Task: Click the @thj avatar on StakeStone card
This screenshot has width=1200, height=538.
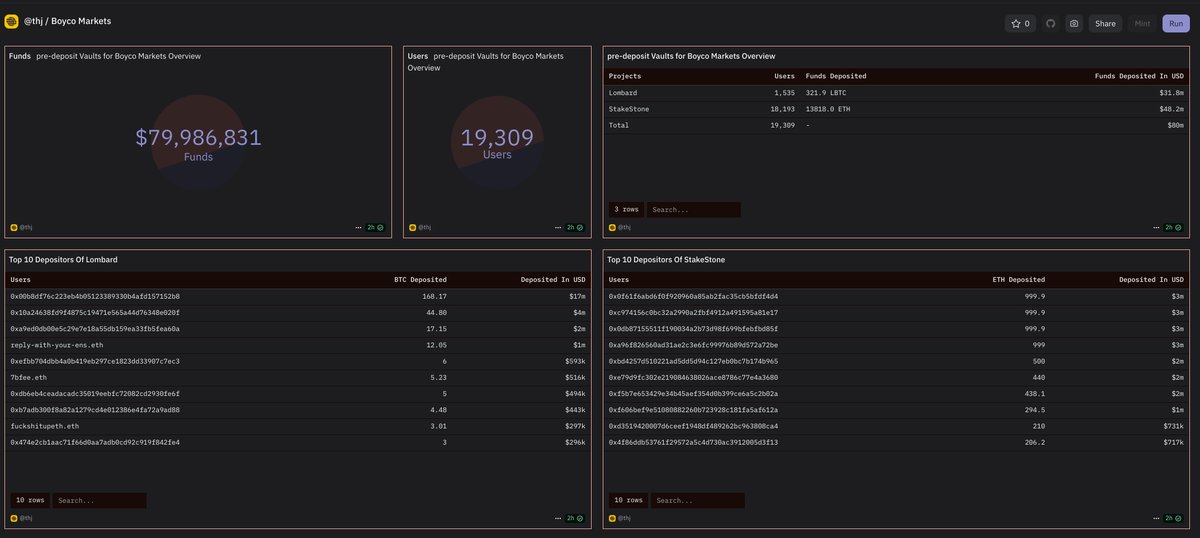Action: click(x=613, y=518)
